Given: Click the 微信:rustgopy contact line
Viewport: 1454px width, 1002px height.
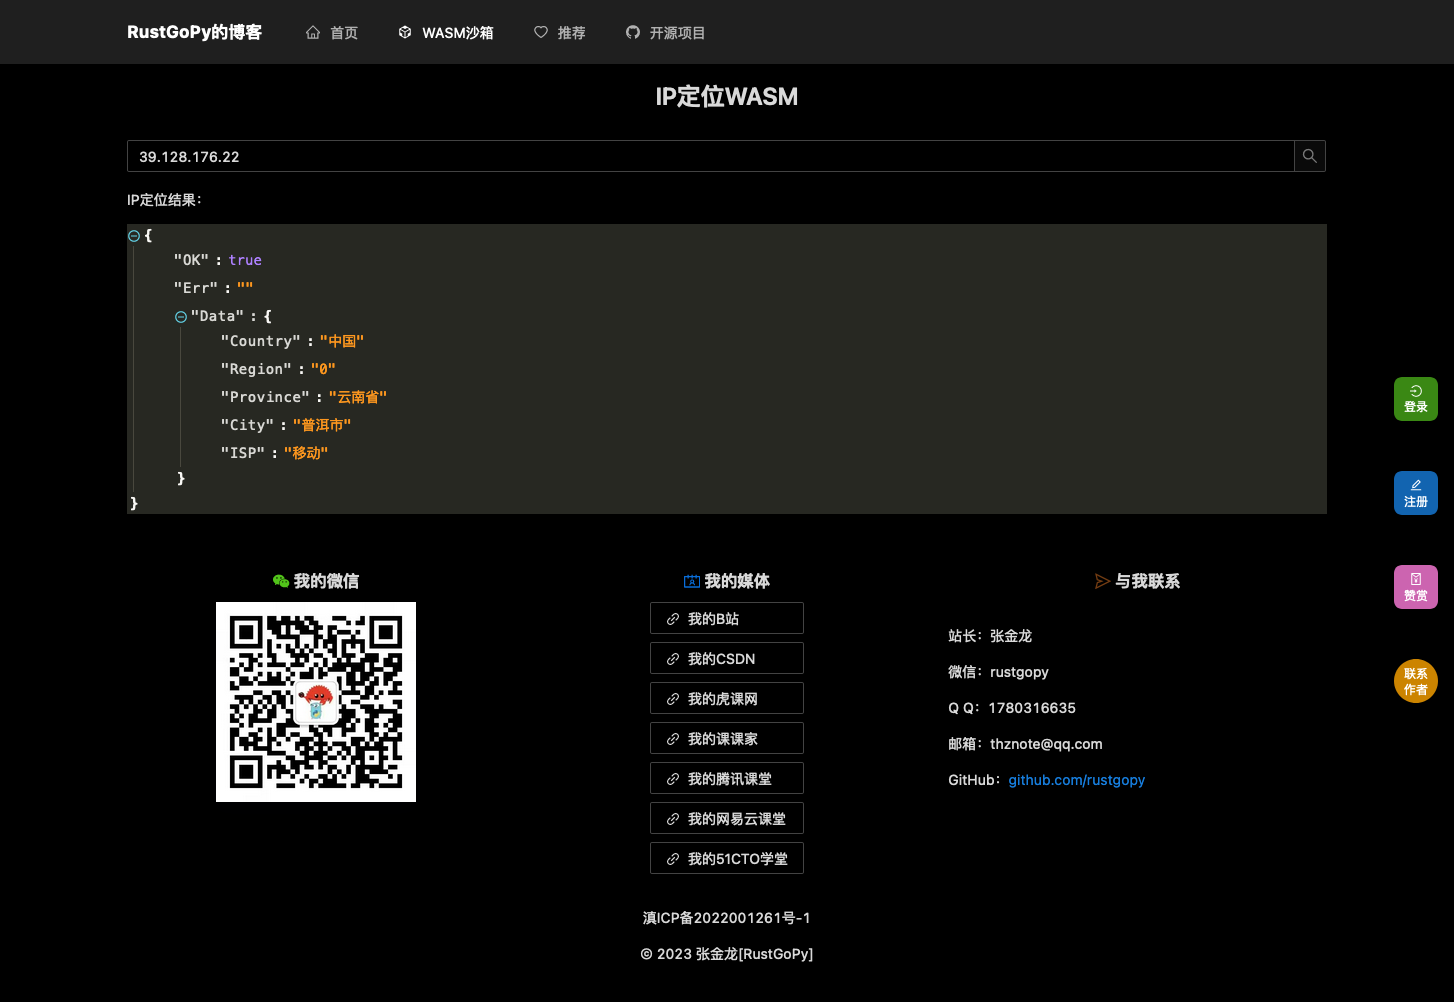Looking at the screenshot, I should (998, 672).
